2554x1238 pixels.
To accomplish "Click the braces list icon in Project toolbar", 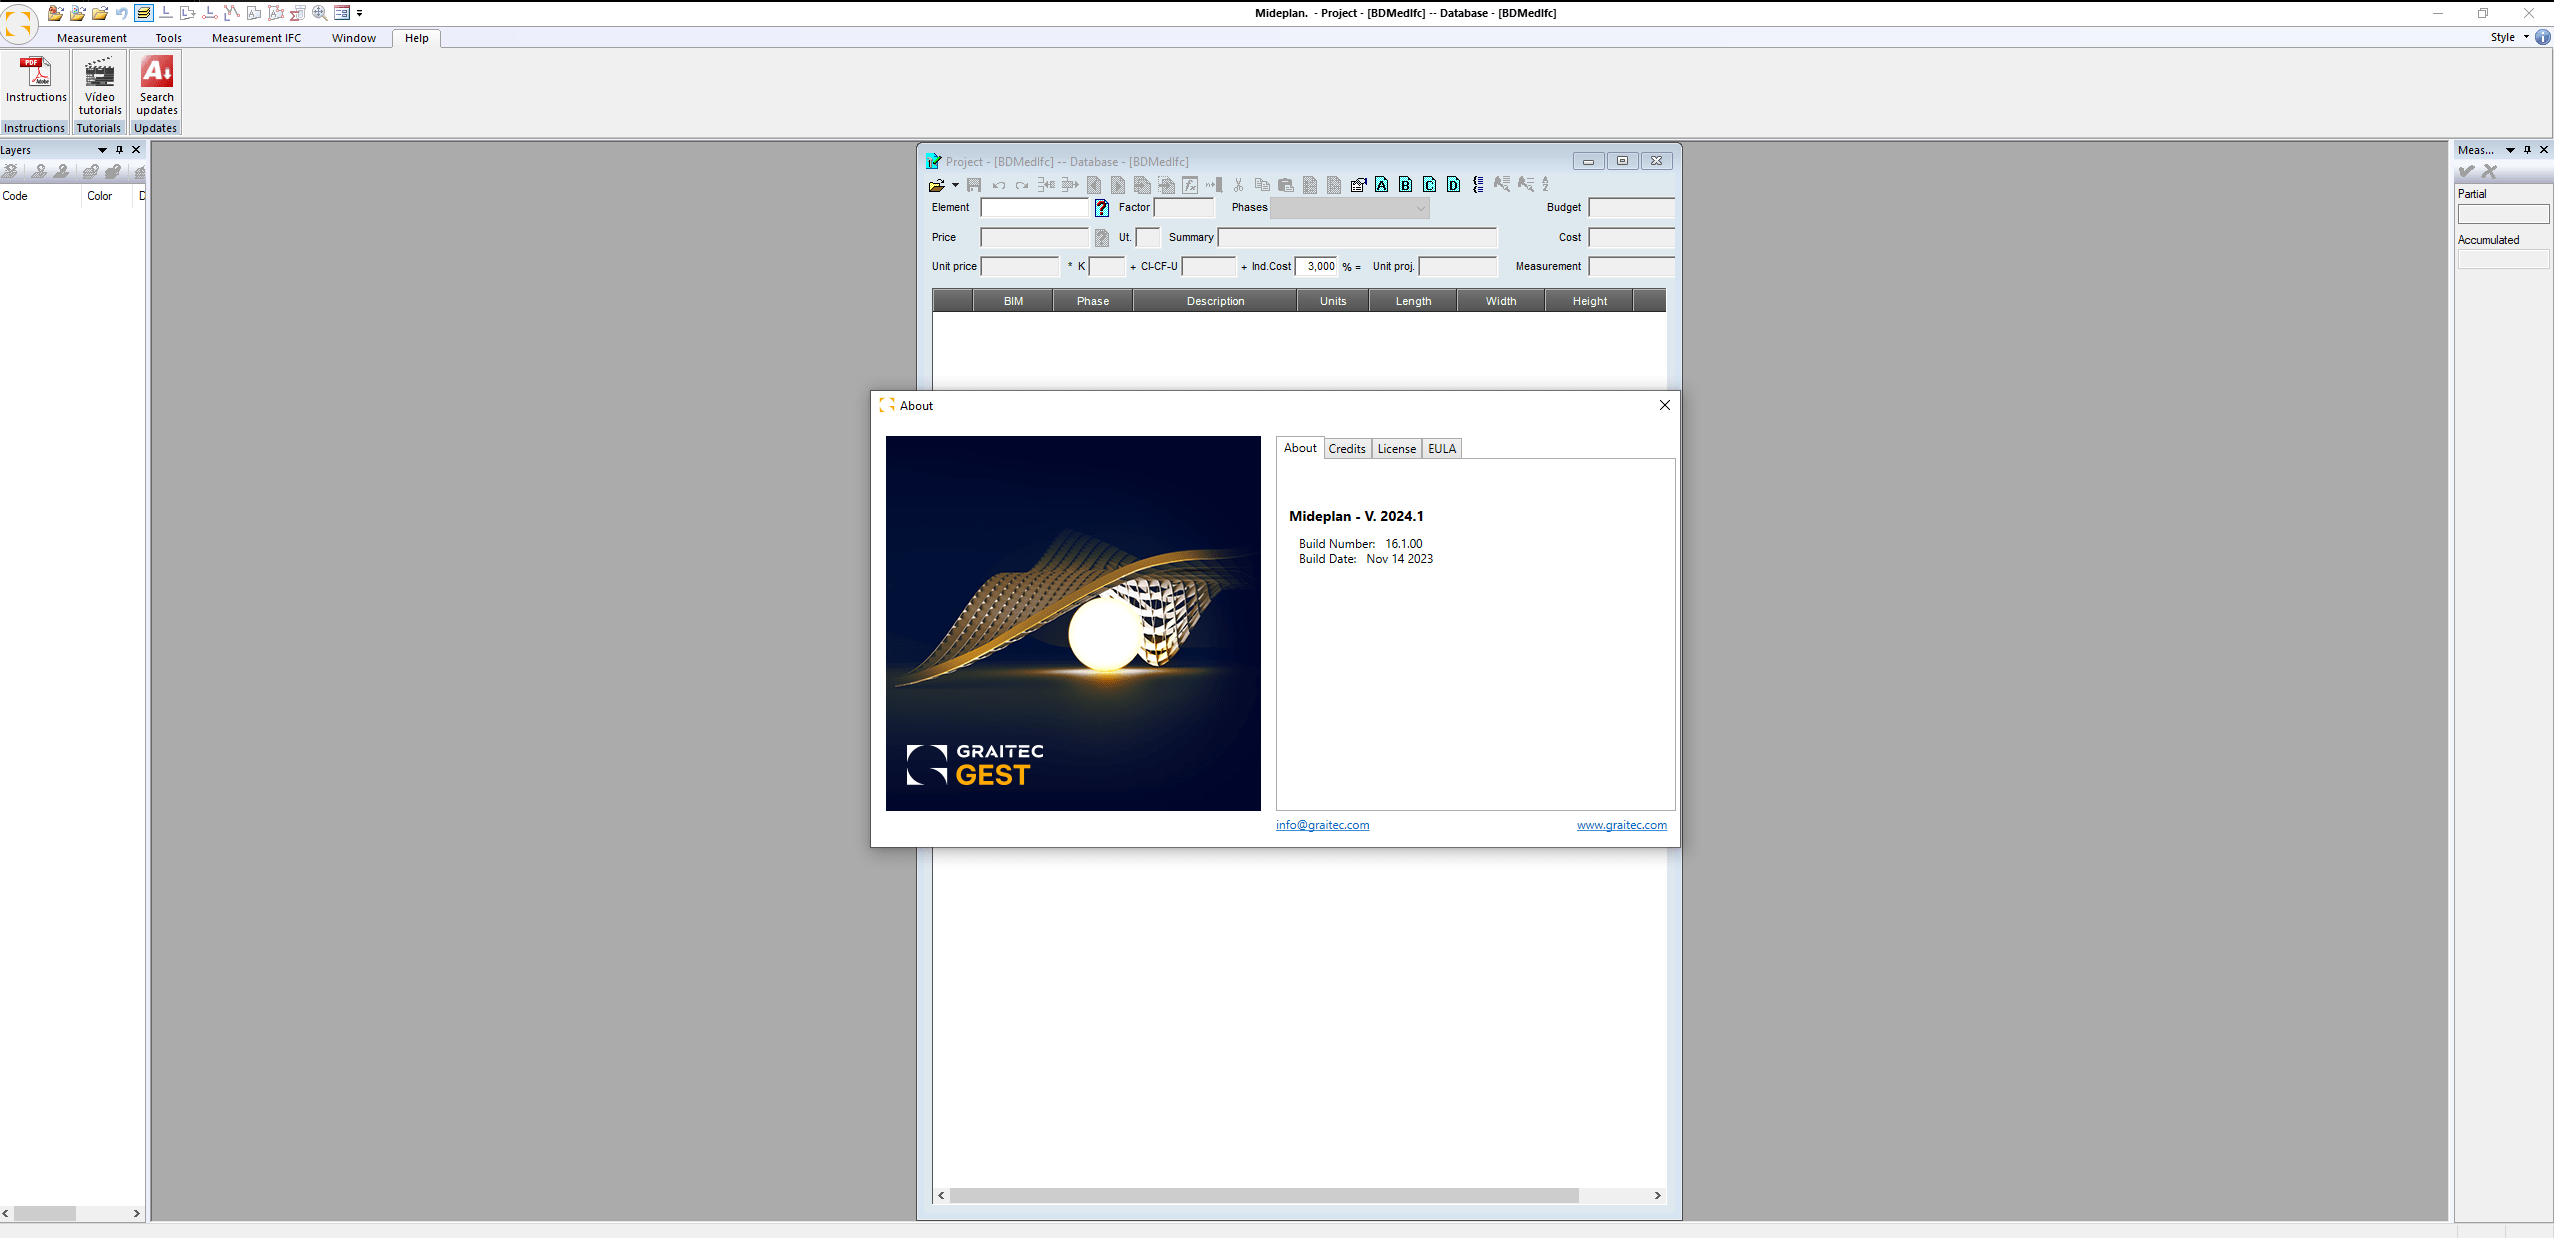I will coord(1478,185).
